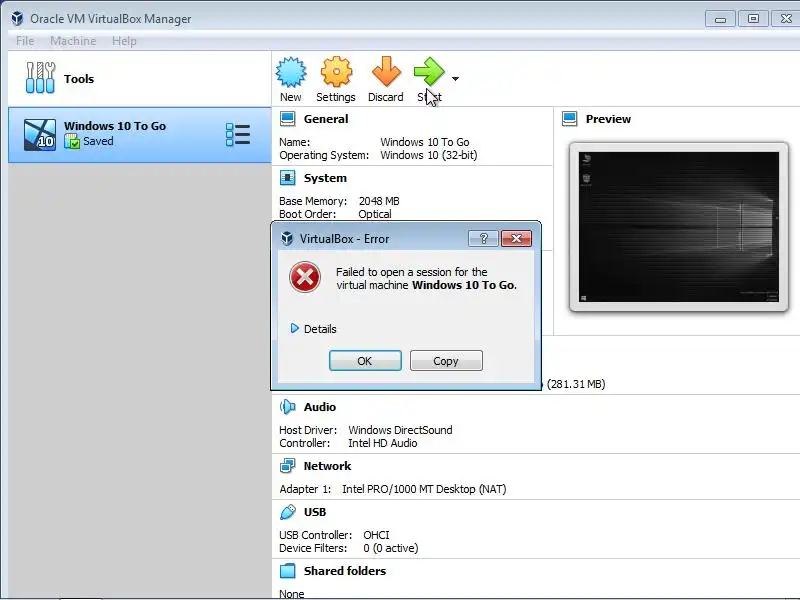The width and height of the screenshot is (800, 600).
Task: Open the File menu
Action: [25, 41]
